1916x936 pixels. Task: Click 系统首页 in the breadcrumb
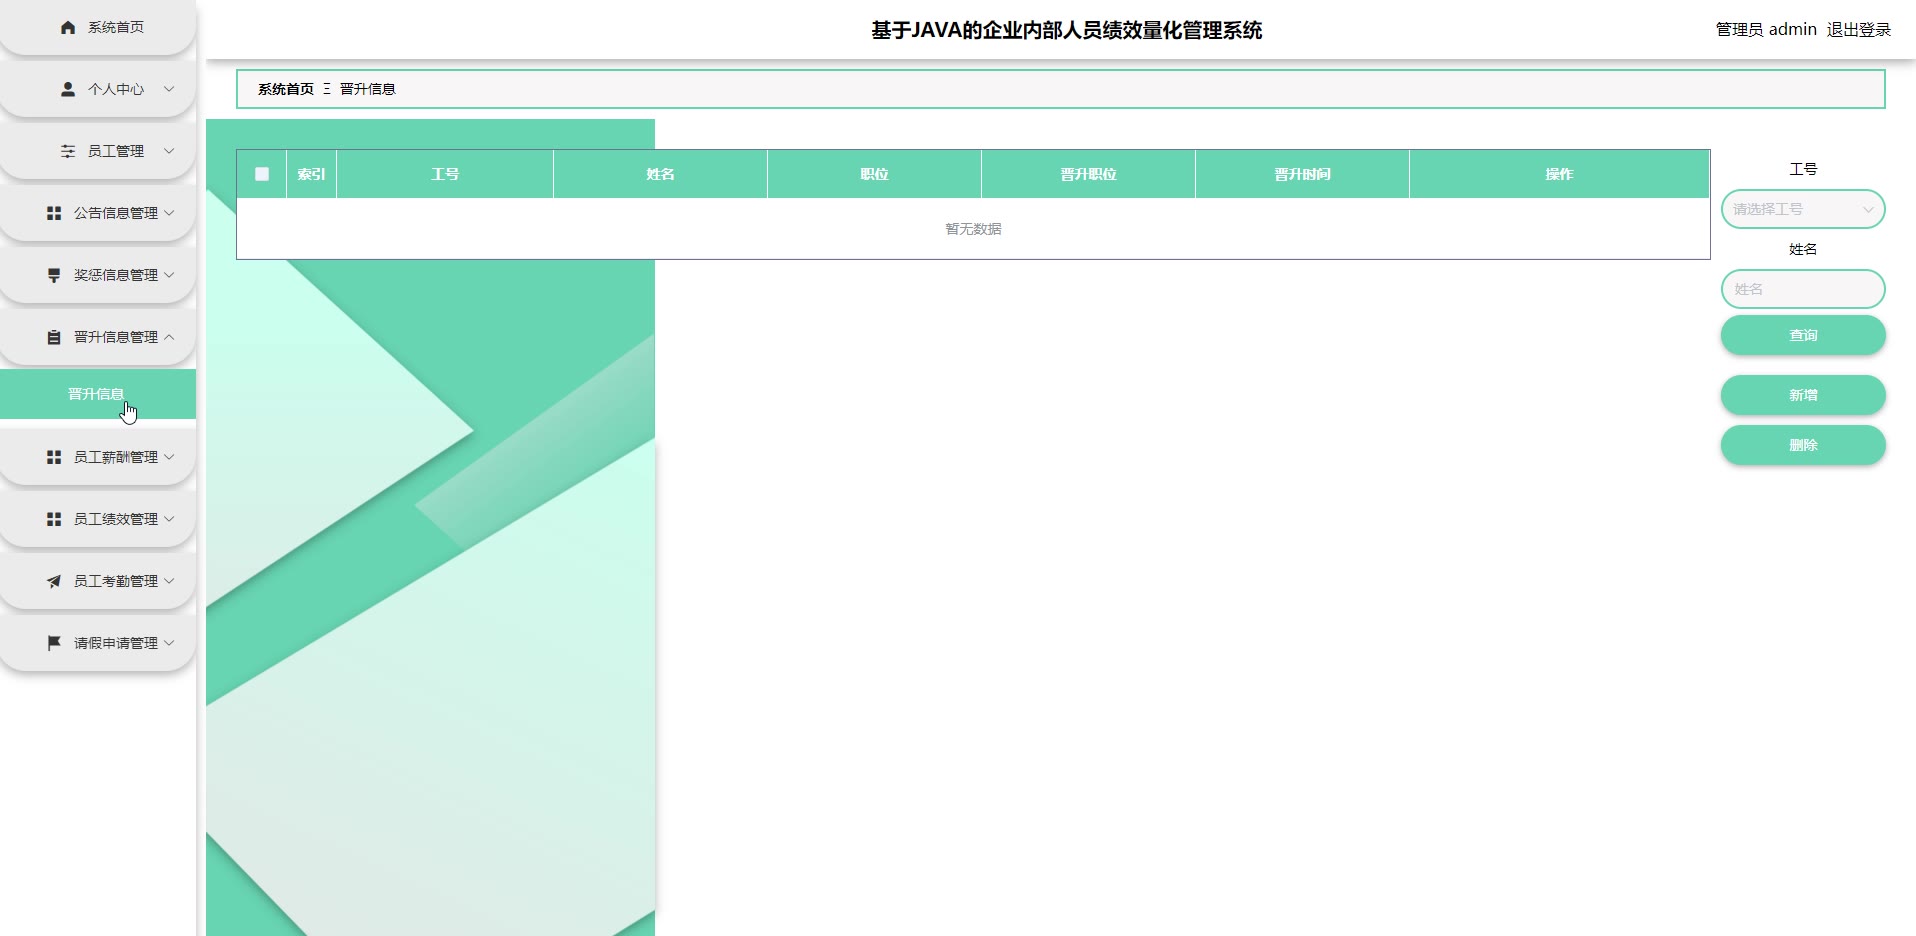[x=286, y=89]
